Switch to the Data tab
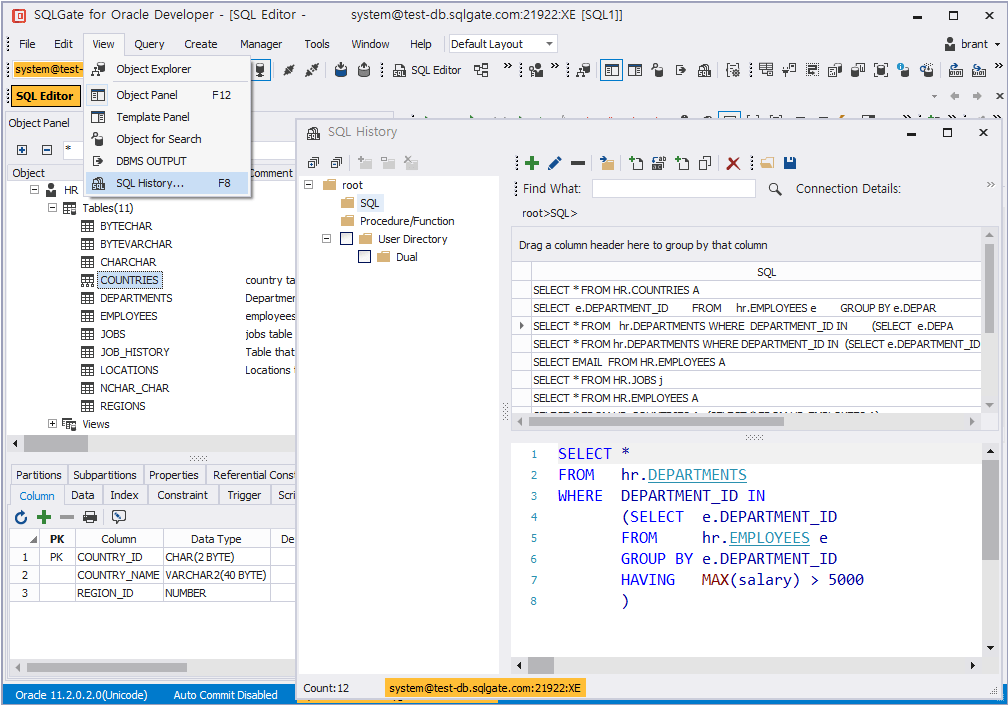1008x705 pixels. click(83, 495)
